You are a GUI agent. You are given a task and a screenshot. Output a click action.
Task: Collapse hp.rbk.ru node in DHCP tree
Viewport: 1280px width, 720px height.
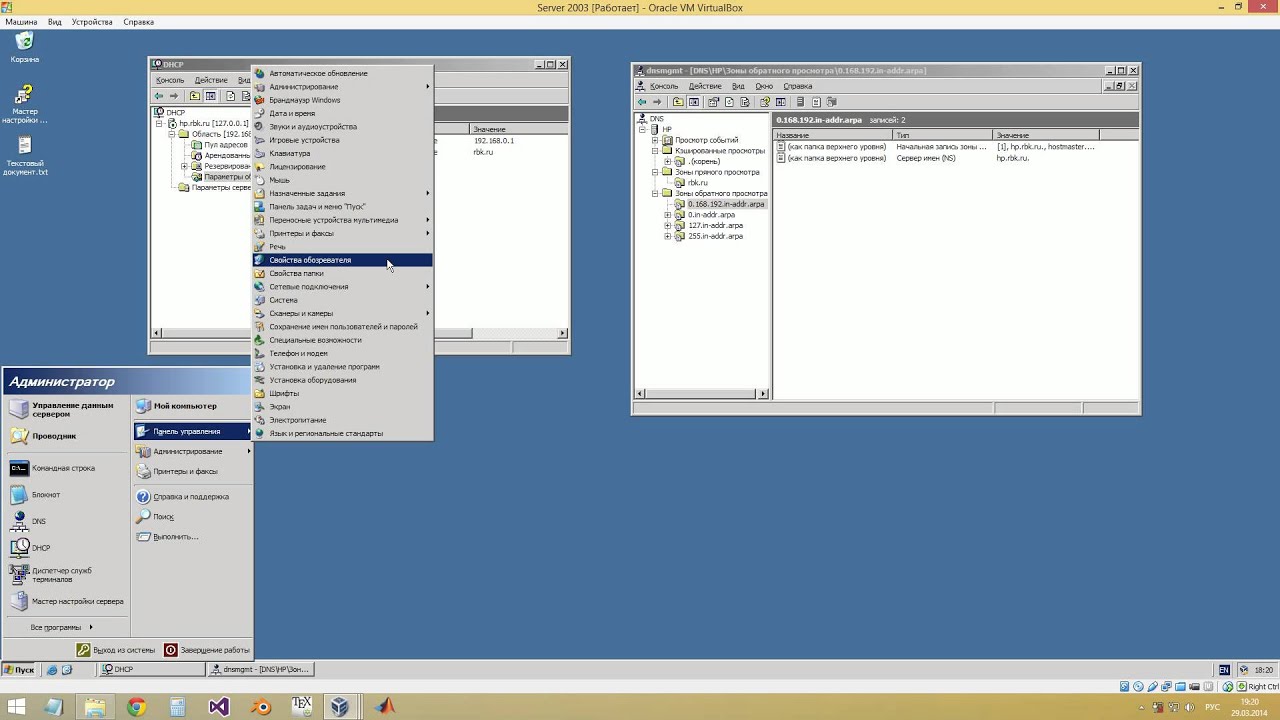pos(160,123)
